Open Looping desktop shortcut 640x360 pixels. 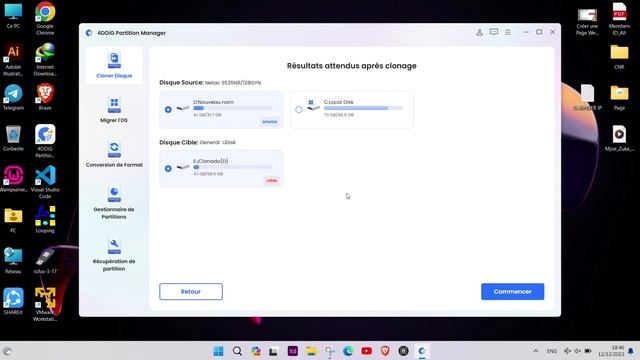click(45, 220)
